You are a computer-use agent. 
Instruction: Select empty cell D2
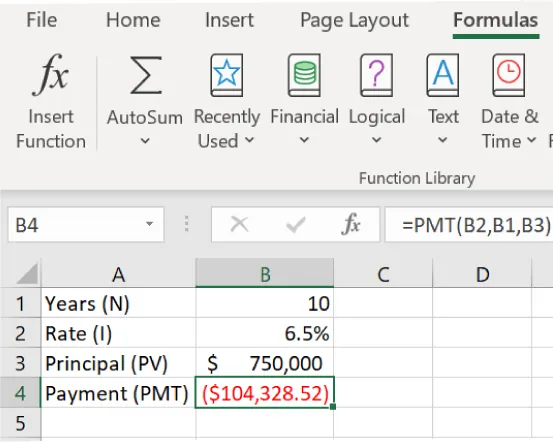tap(482, 333)
